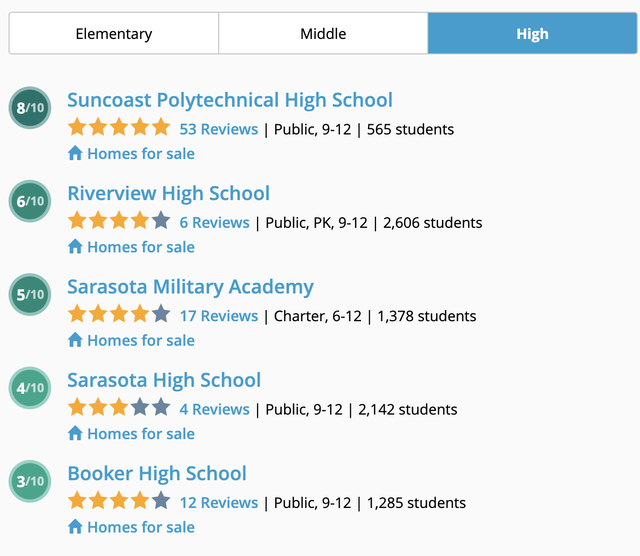640x556 pixels.
Task: Open the Sarasota Military Academy link
Action: point(191,287)
